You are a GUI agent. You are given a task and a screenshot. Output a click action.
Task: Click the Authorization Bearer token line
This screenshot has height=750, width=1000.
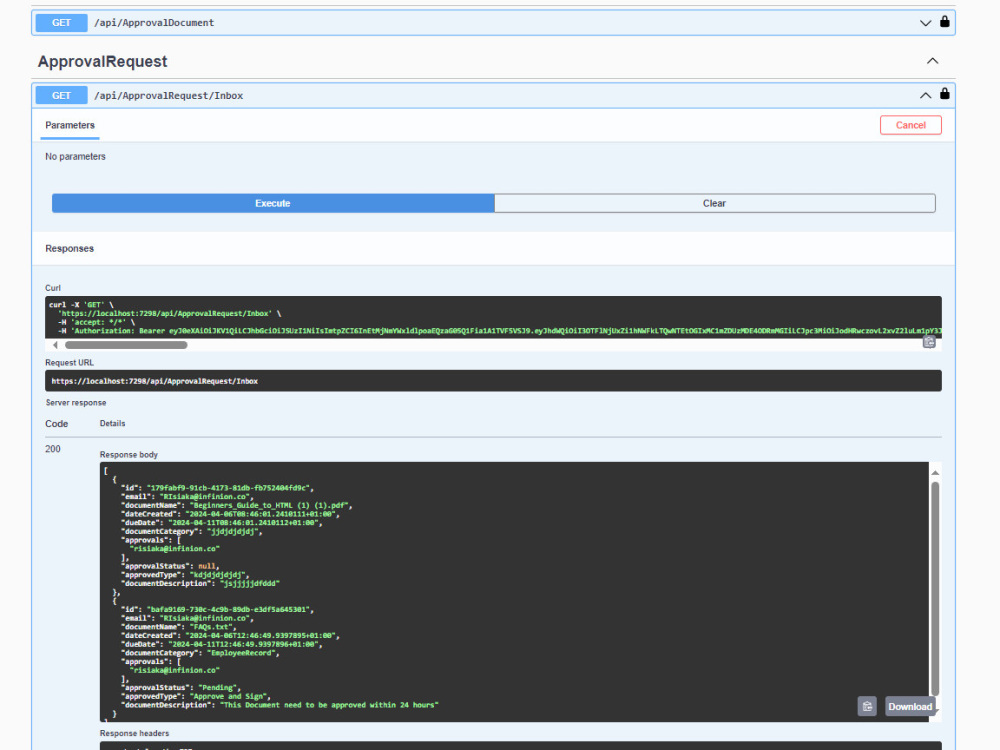click(x=499, y=331)
